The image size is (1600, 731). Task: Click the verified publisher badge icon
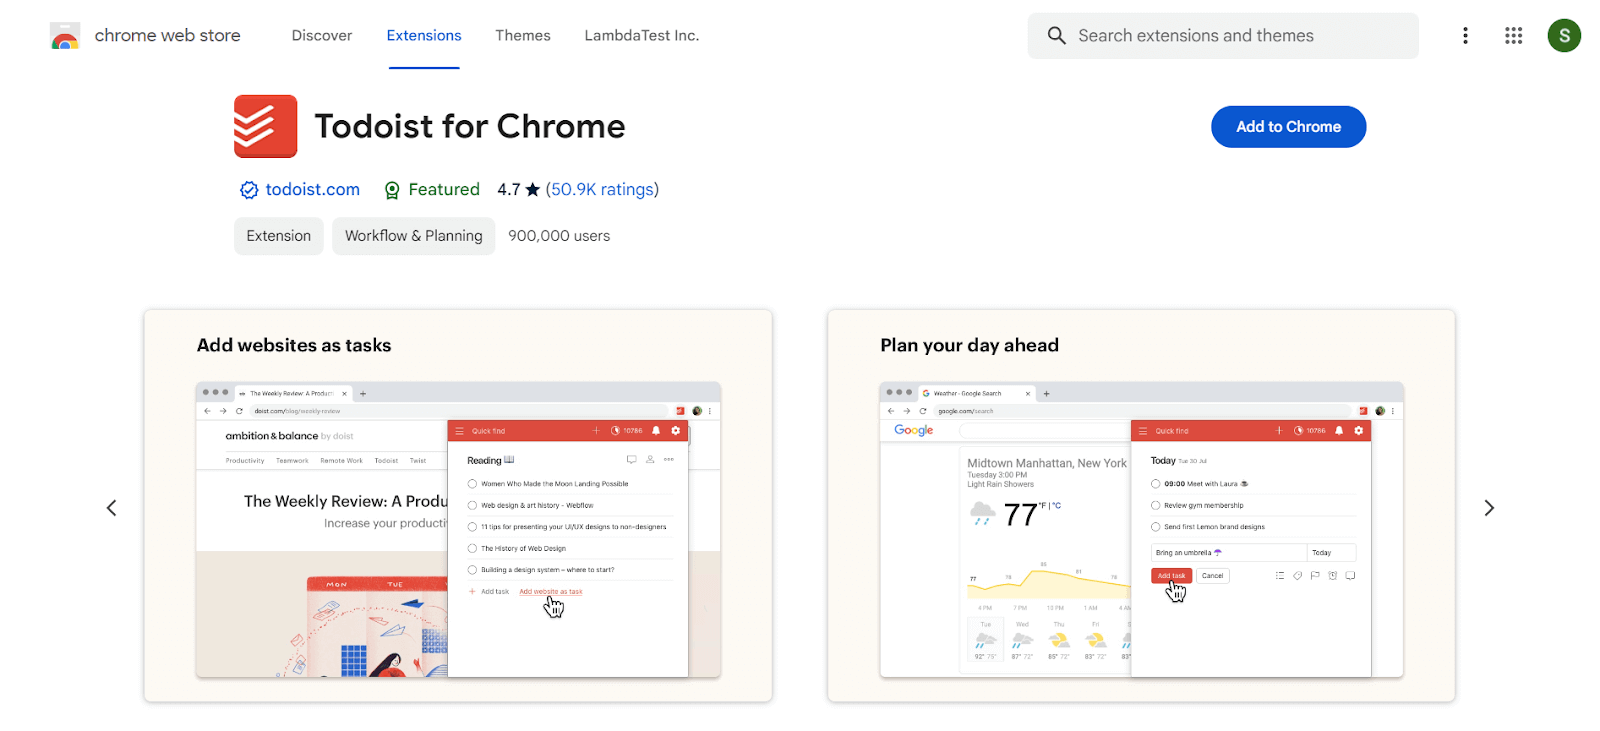[x=249, y=190]
